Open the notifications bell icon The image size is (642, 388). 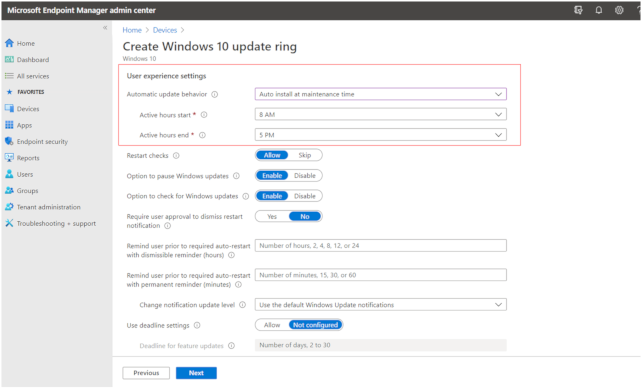(599, 10)
